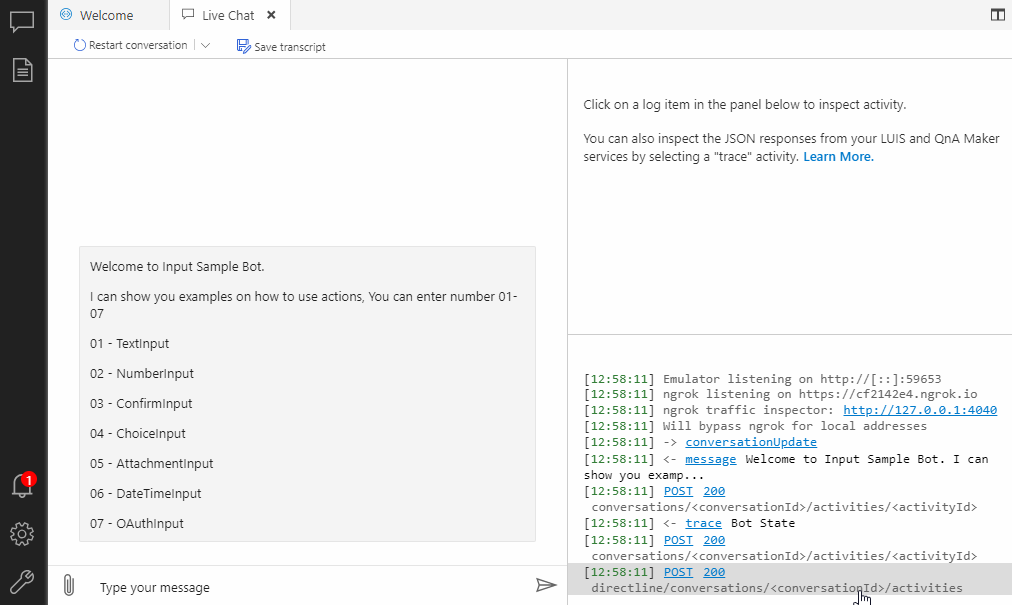Open the Learn More link
Viewport: 1012px width, 605px height.
[838, 157]
